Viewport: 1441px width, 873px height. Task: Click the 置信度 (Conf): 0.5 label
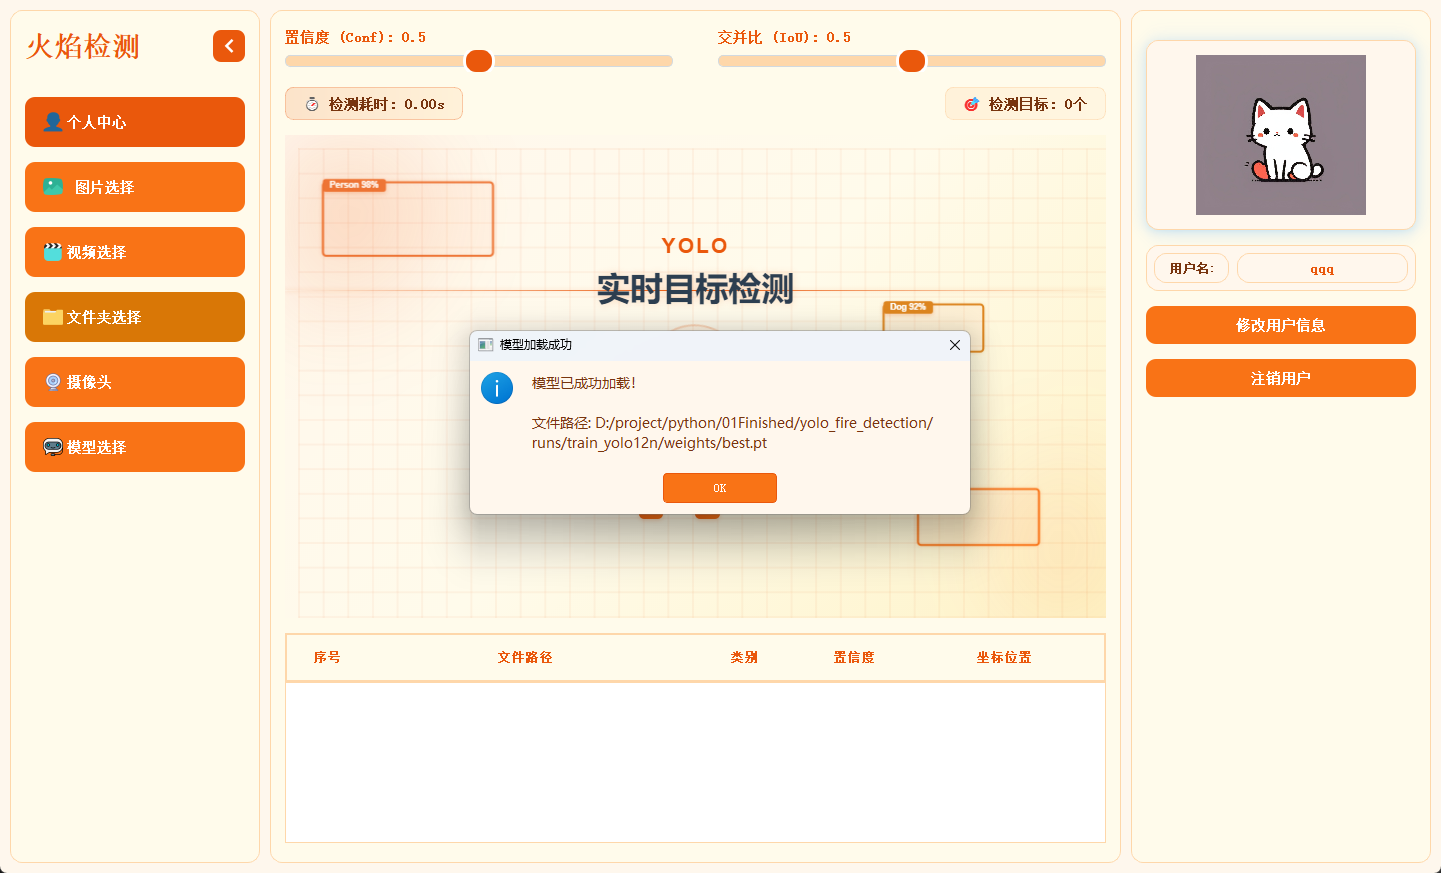[x=355, y=37]
